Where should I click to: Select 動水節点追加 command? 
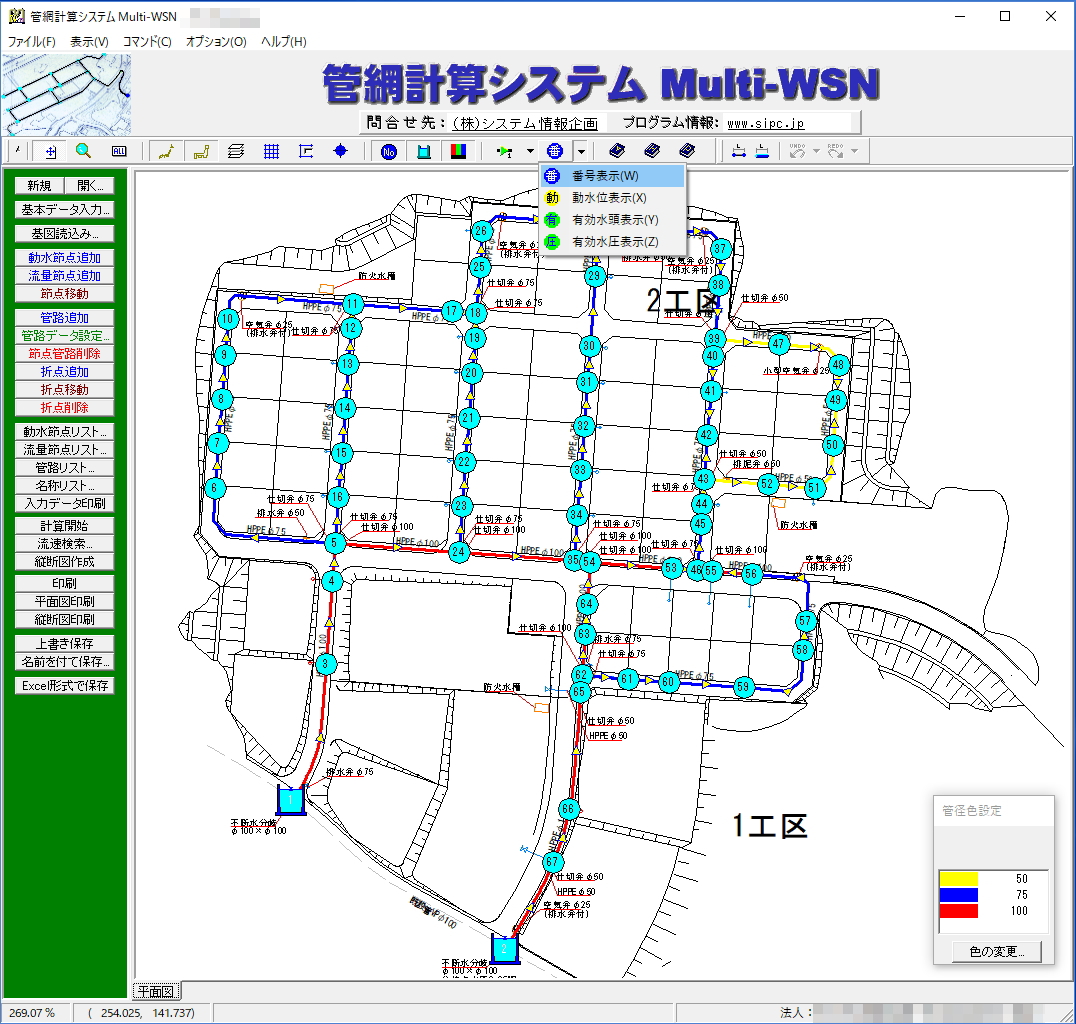point(65,258)
